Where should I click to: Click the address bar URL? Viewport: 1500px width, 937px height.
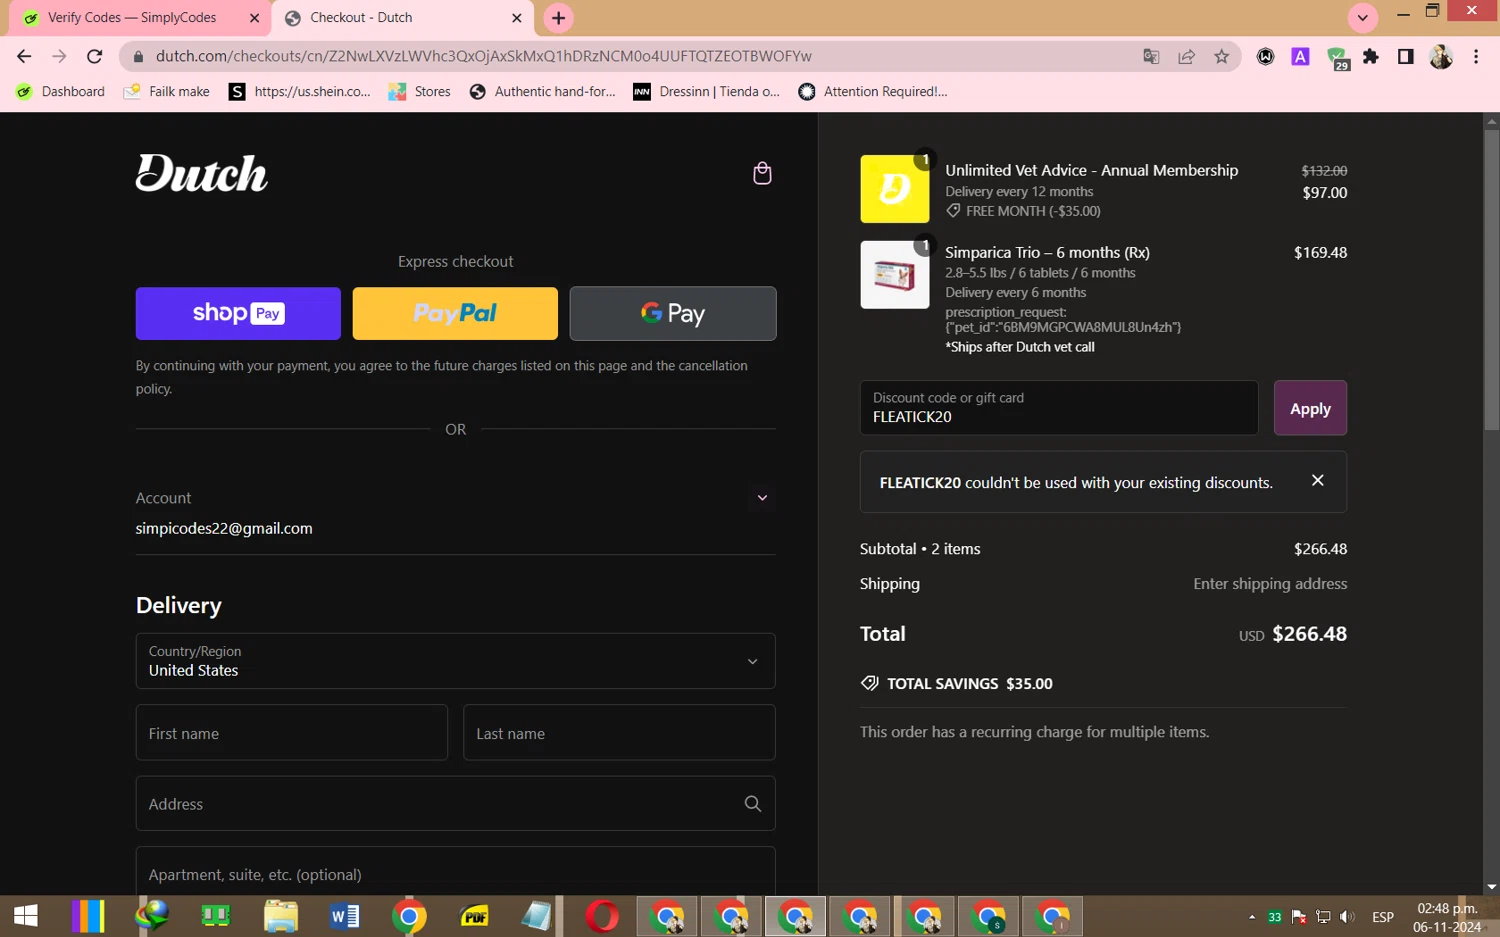pos(483,56)
